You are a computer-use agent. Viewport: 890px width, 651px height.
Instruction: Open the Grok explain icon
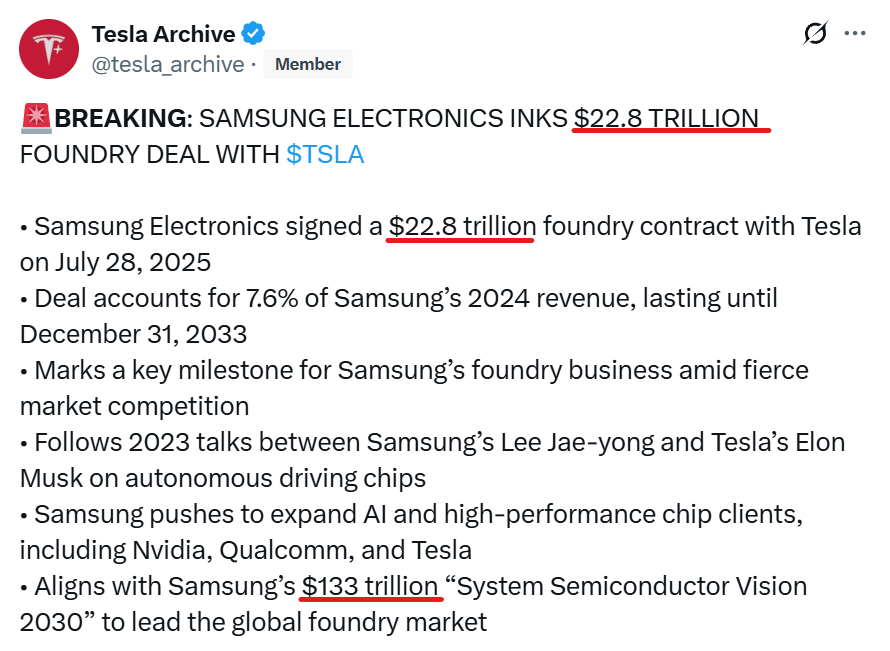tap(816, 33)
